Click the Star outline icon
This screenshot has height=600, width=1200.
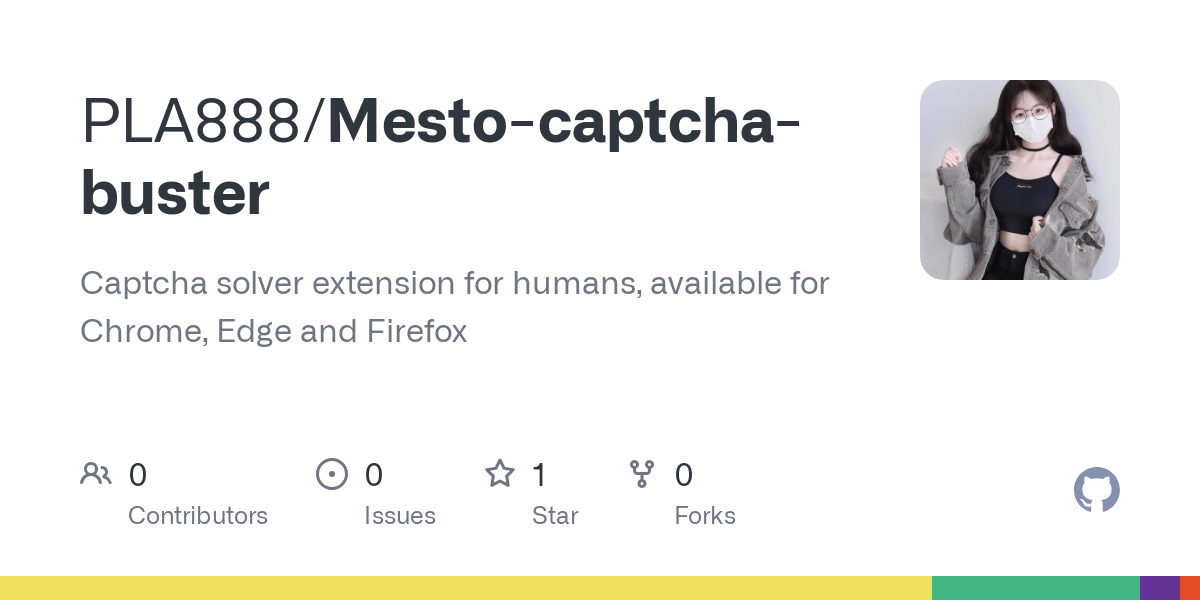[500, 473]
